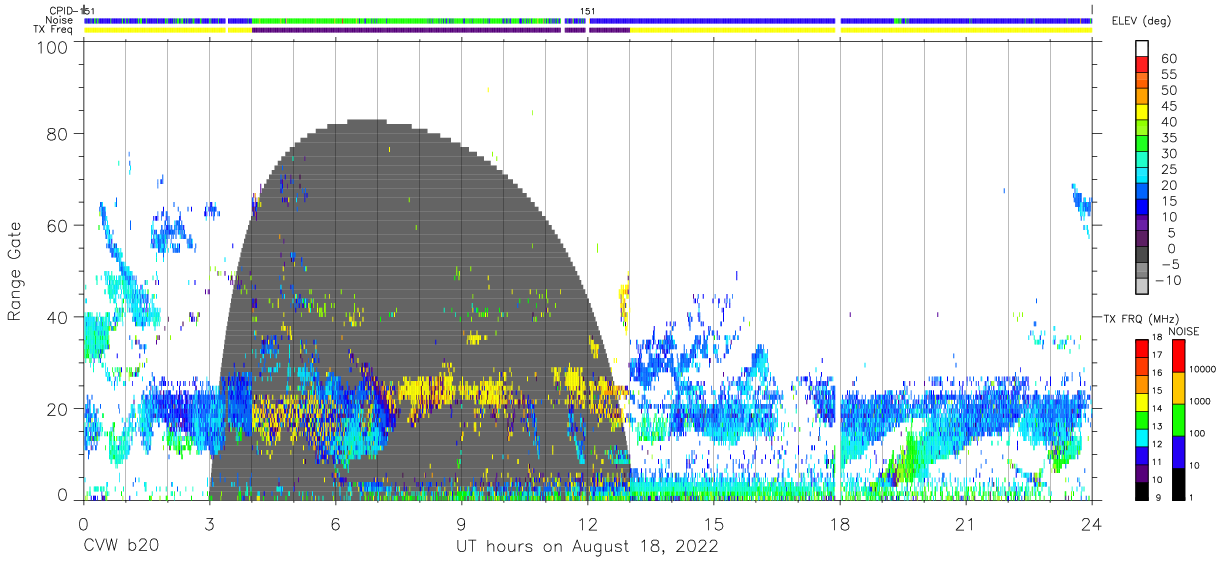The width and height of the screenshot is (1228, 567).
Task: Click the 'NOISE' legend title
Action: tap(1183, 331)
